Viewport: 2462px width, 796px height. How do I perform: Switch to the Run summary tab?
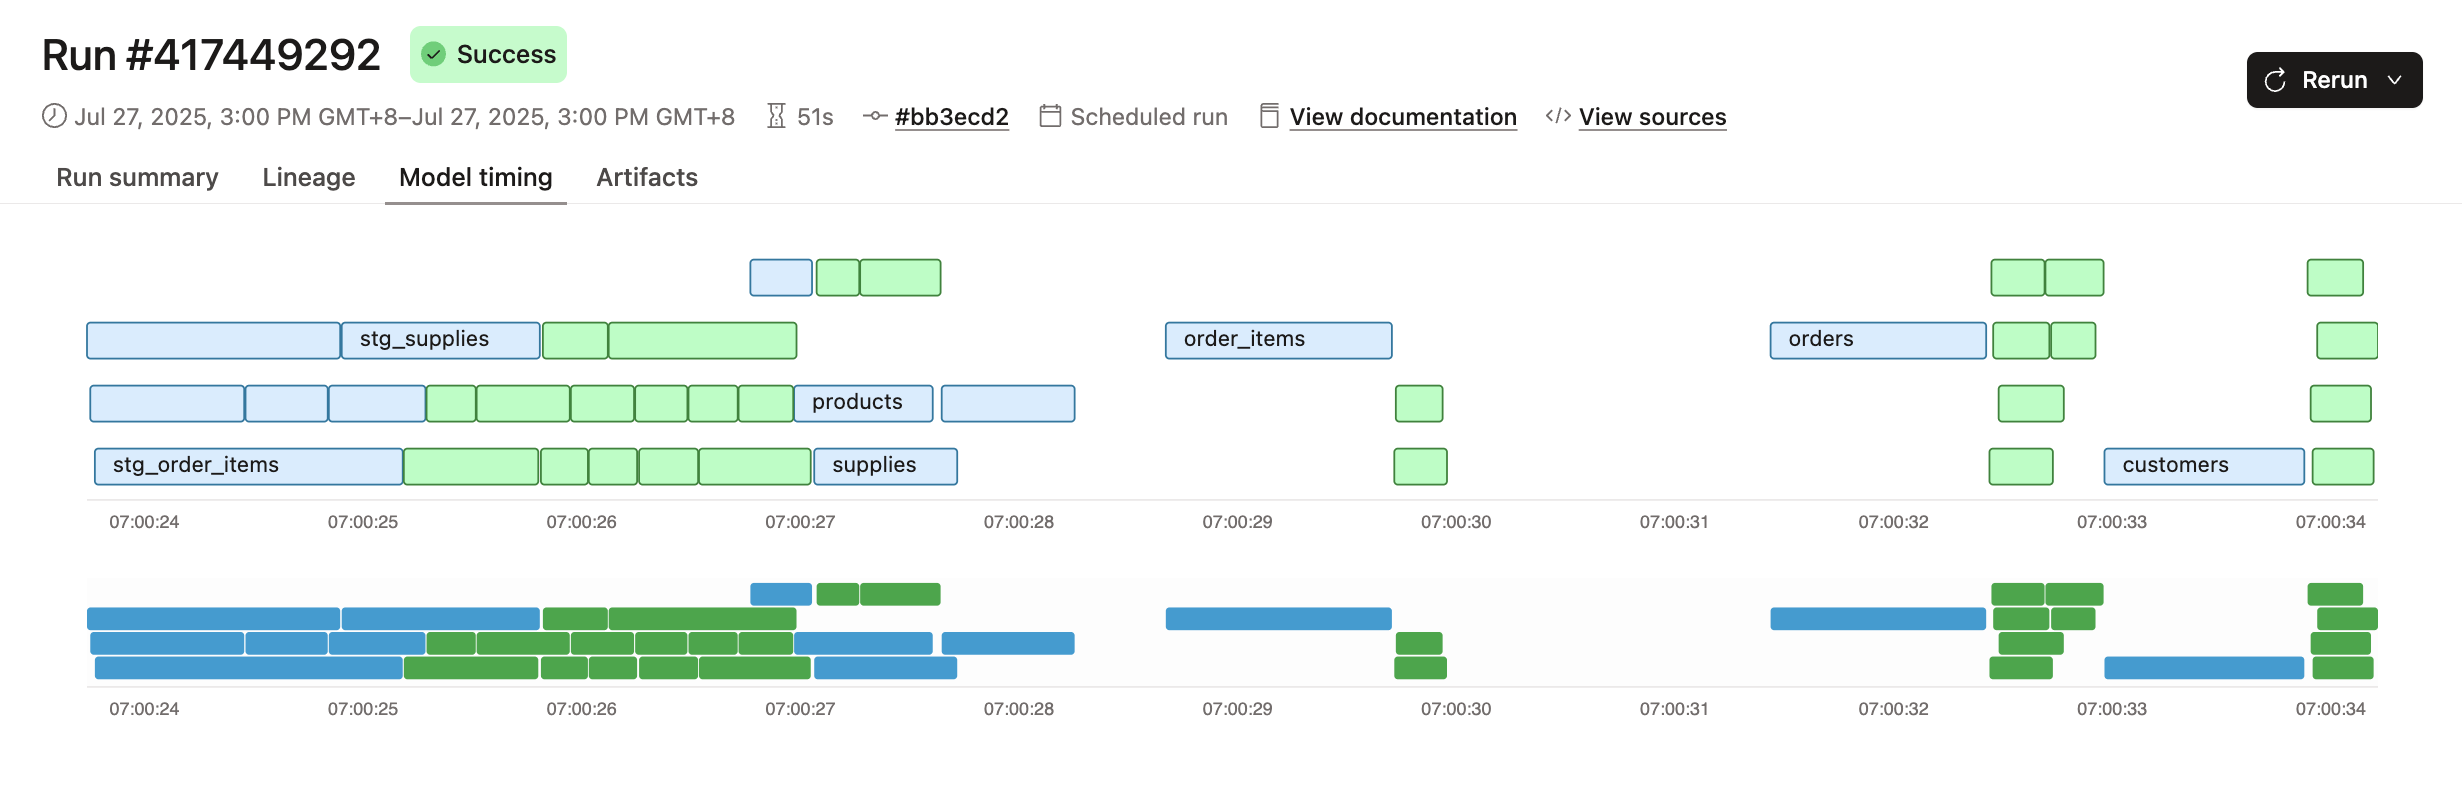[137, 177]
